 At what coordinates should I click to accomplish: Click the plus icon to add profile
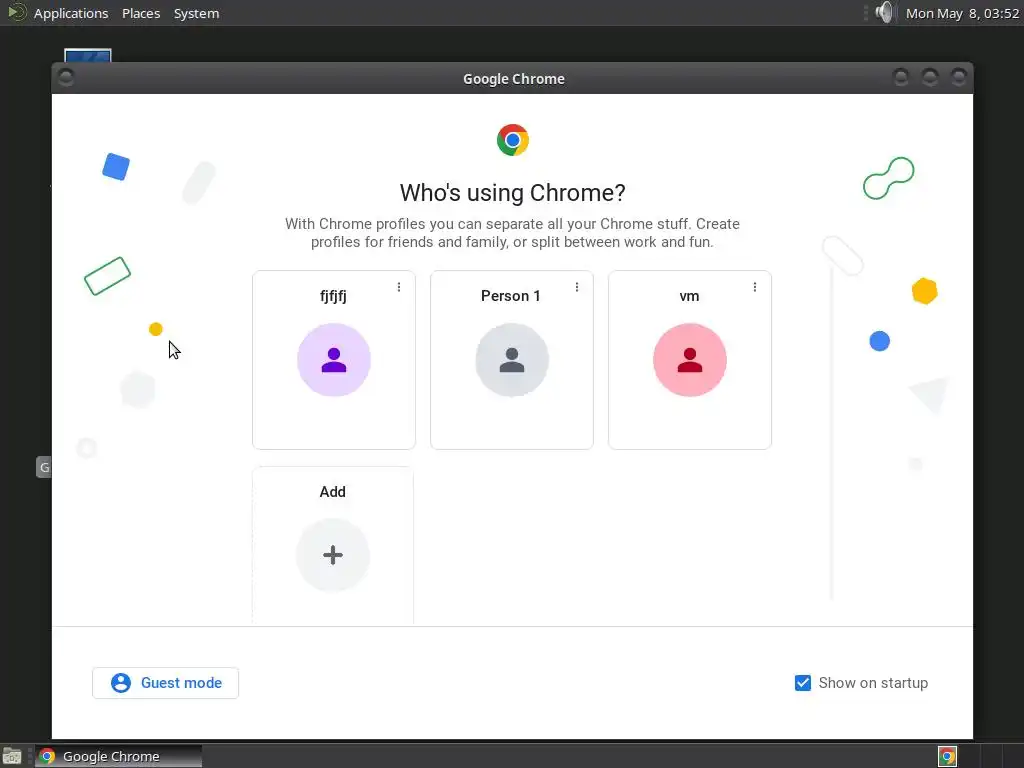[x=333, y=555]
